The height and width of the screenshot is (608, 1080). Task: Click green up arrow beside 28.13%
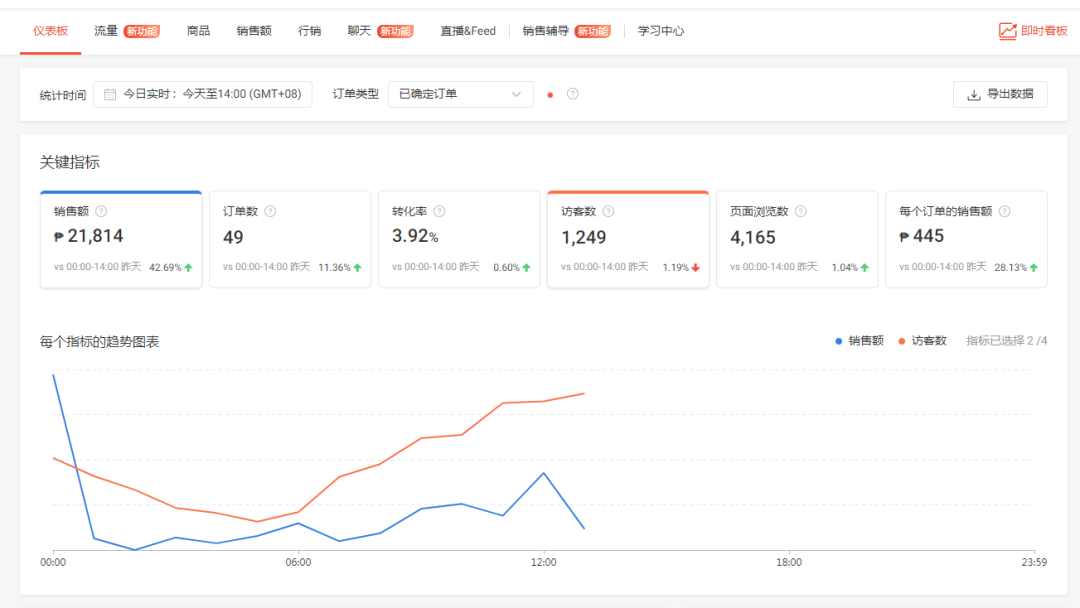click(x=1034, y=267)
